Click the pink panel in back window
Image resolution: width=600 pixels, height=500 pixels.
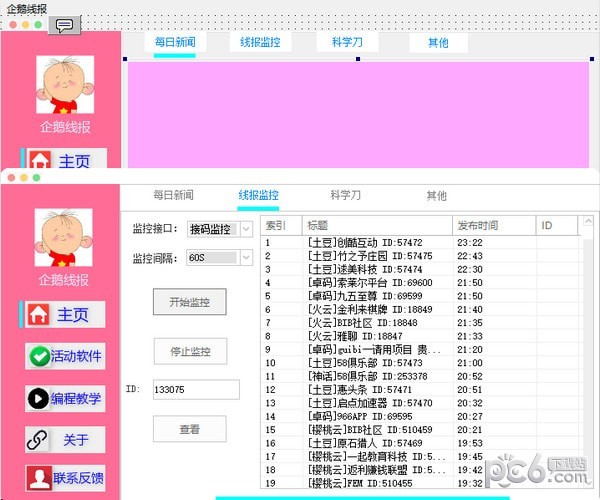point(358,115)
